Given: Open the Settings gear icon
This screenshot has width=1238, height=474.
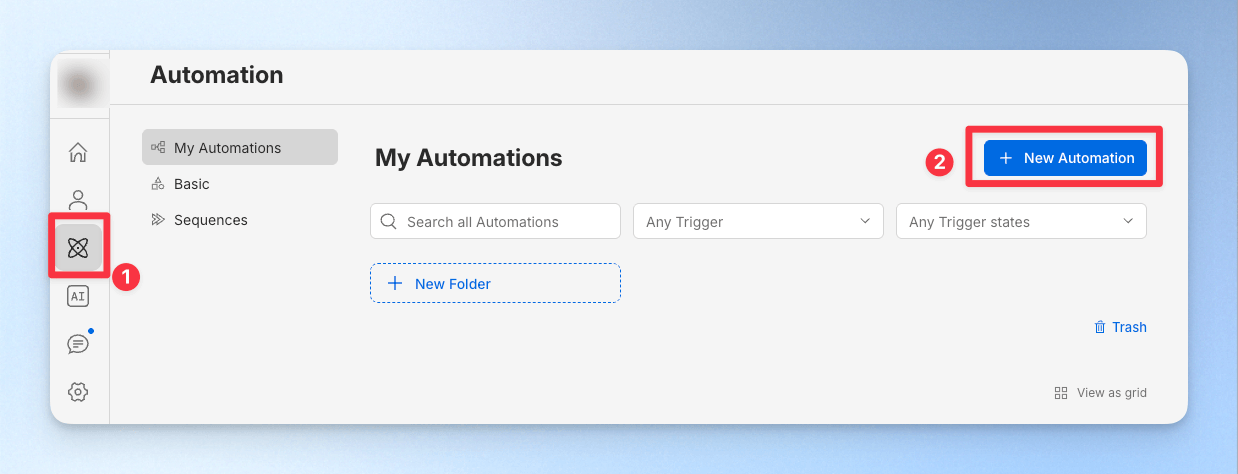Looking at the screenshot, I should tap(78, 391).
